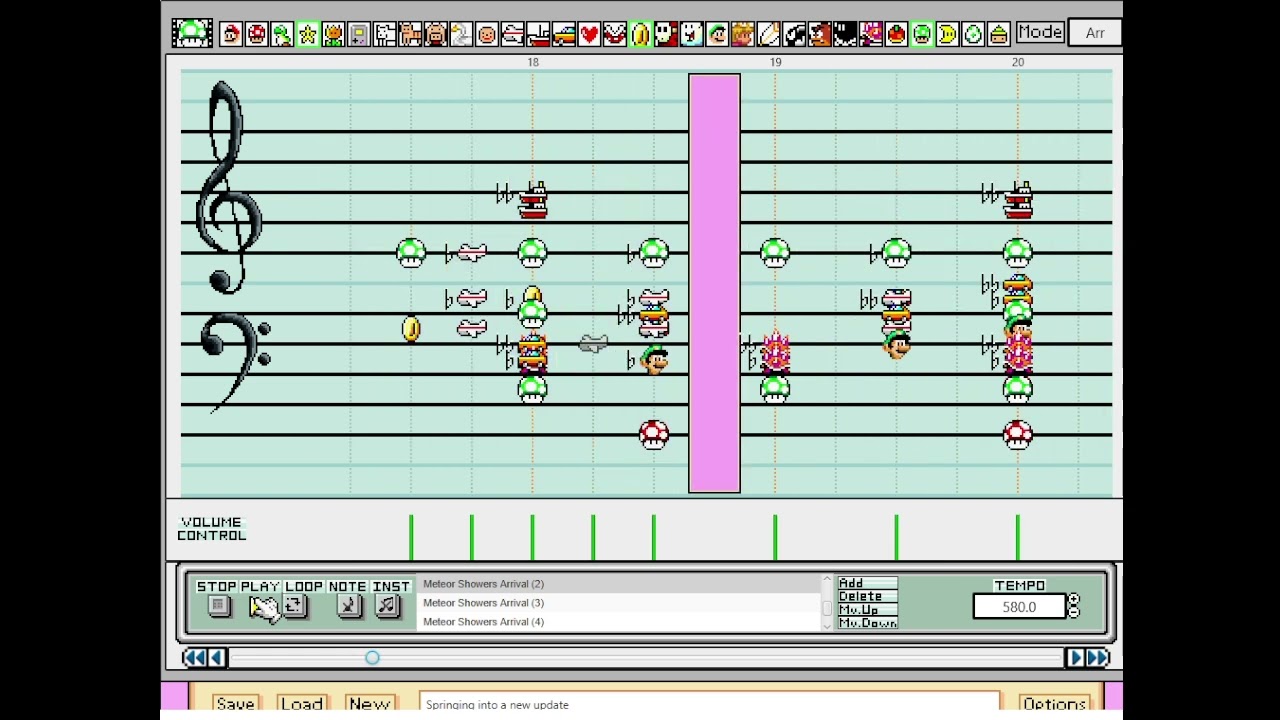Select the Boo ghost instrument
This screenshot has height=720, width=1280.
[x=691, y=34]
